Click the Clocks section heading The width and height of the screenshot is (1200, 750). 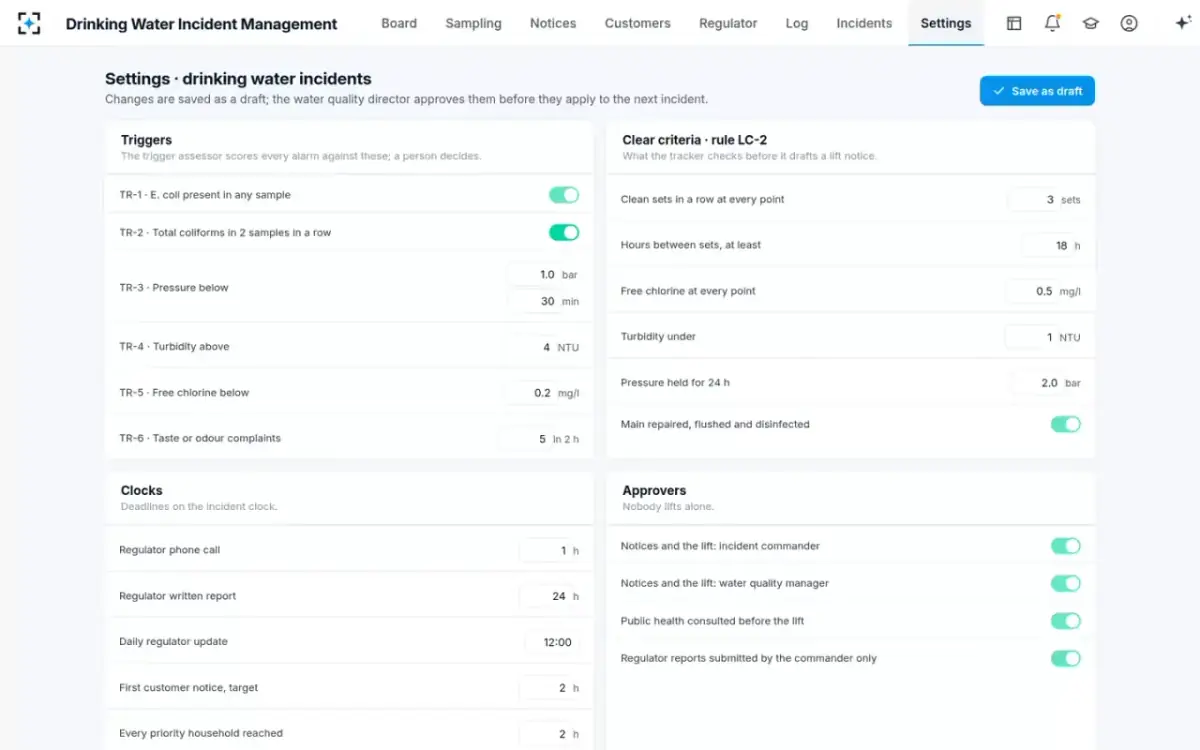pos(142,491)
